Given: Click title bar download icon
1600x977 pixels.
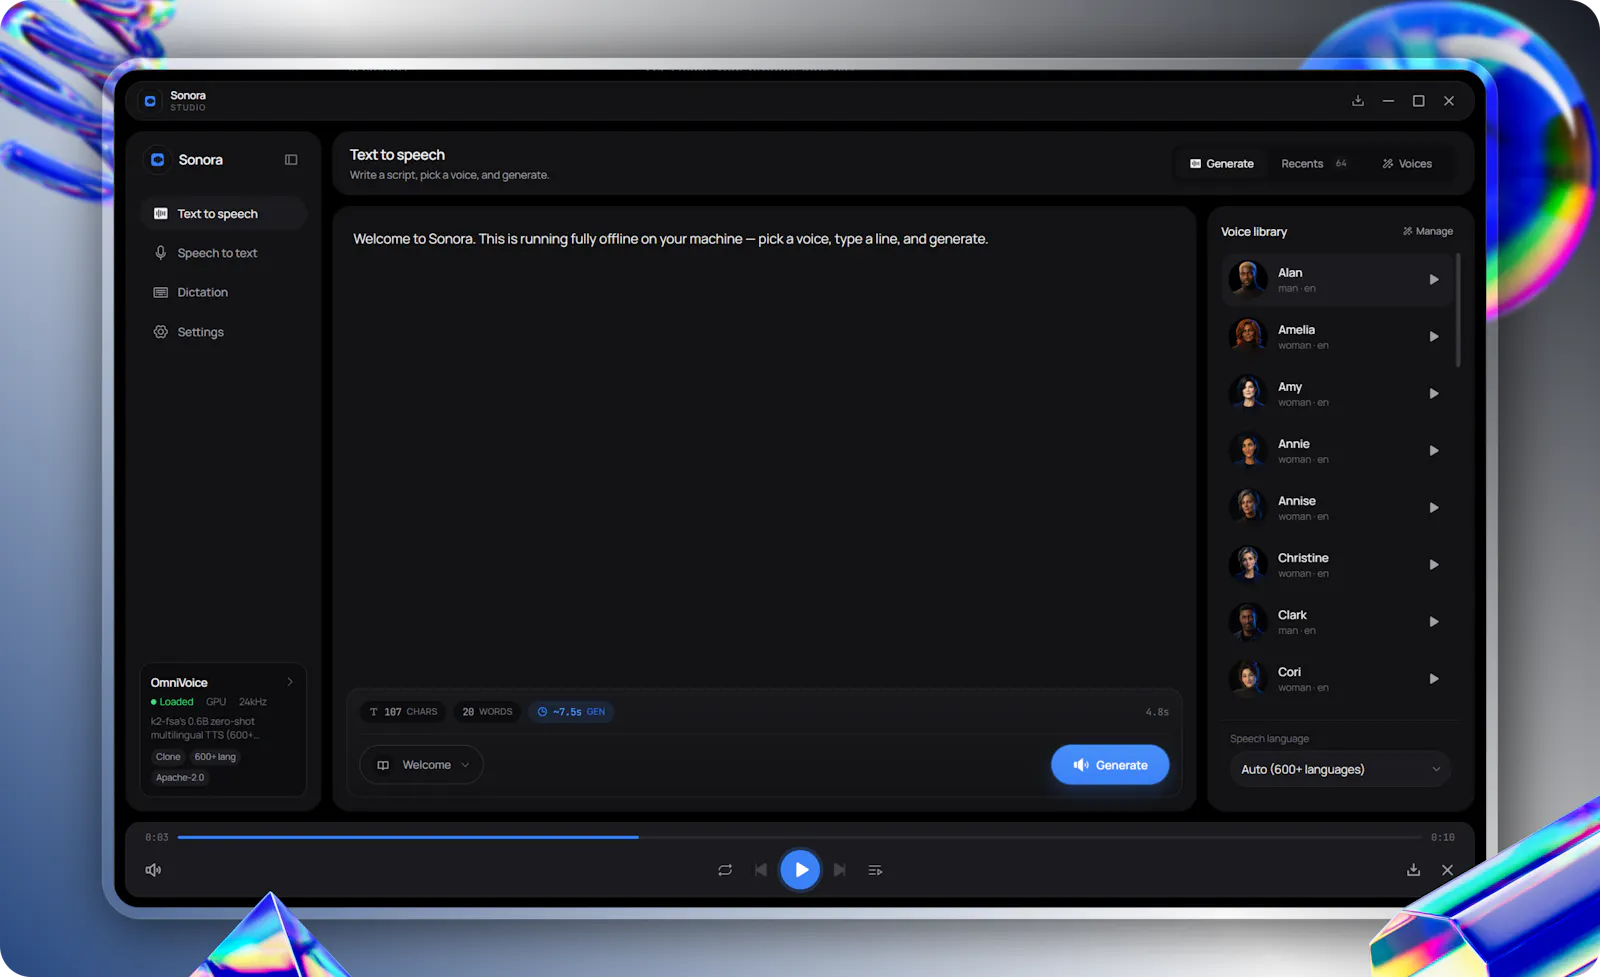Looking at the screenshot, I should pyautogui.click(x=1358, y=101).
